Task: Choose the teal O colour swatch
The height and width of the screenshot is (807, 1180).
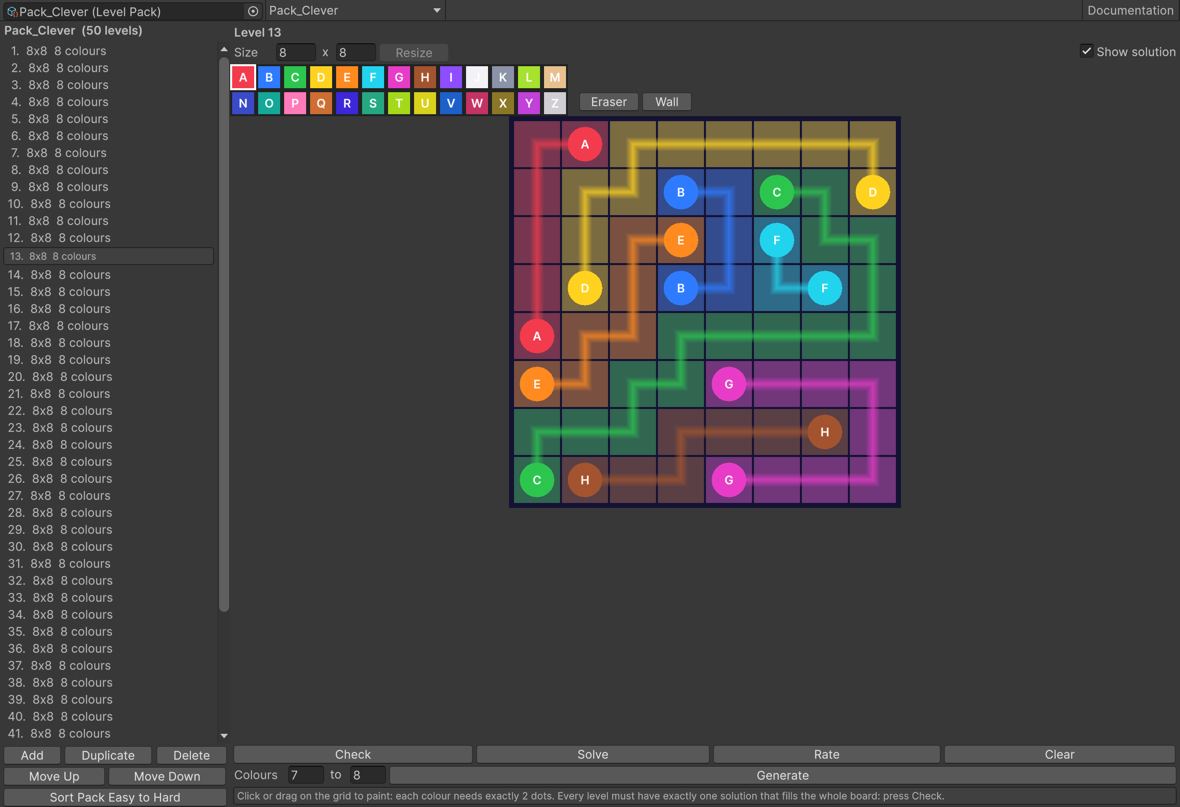Action: pos(269,103)
